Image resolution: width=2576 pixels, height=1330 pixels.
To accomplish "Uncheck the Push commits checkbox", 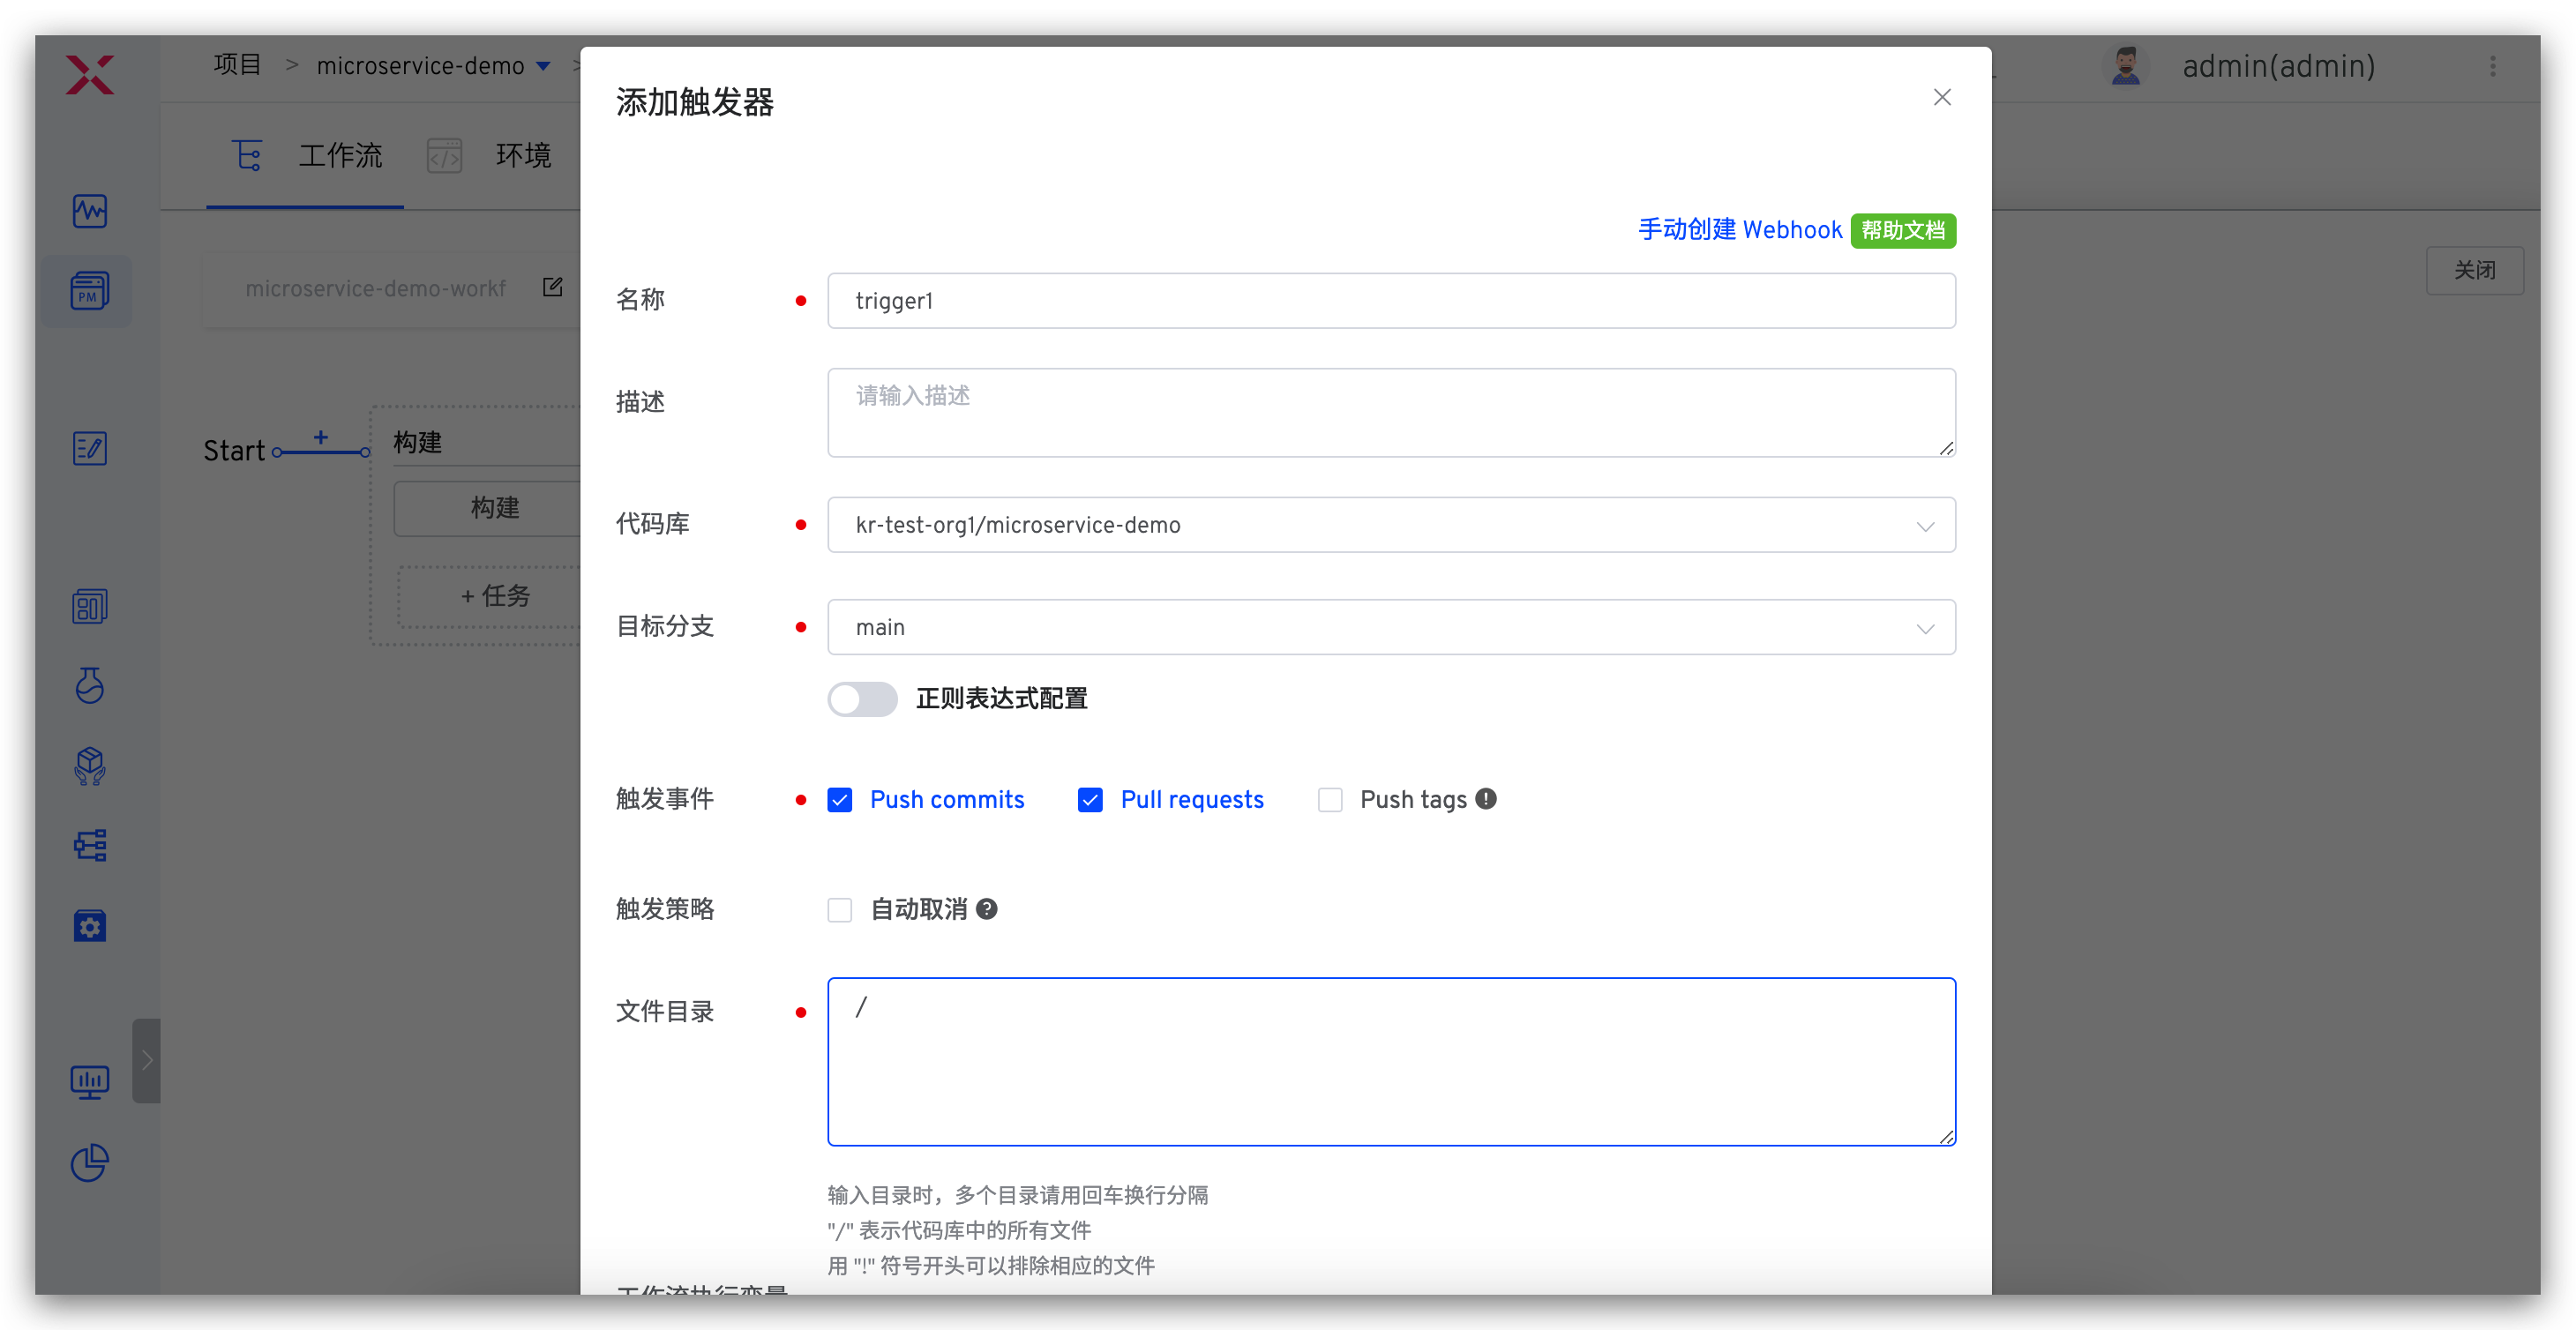I will (x=840, y=800).
